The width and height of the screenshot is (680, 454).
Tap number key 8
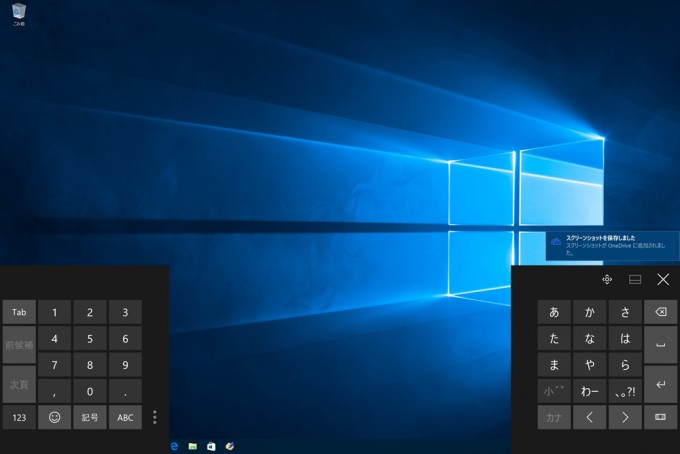[90, 365]
